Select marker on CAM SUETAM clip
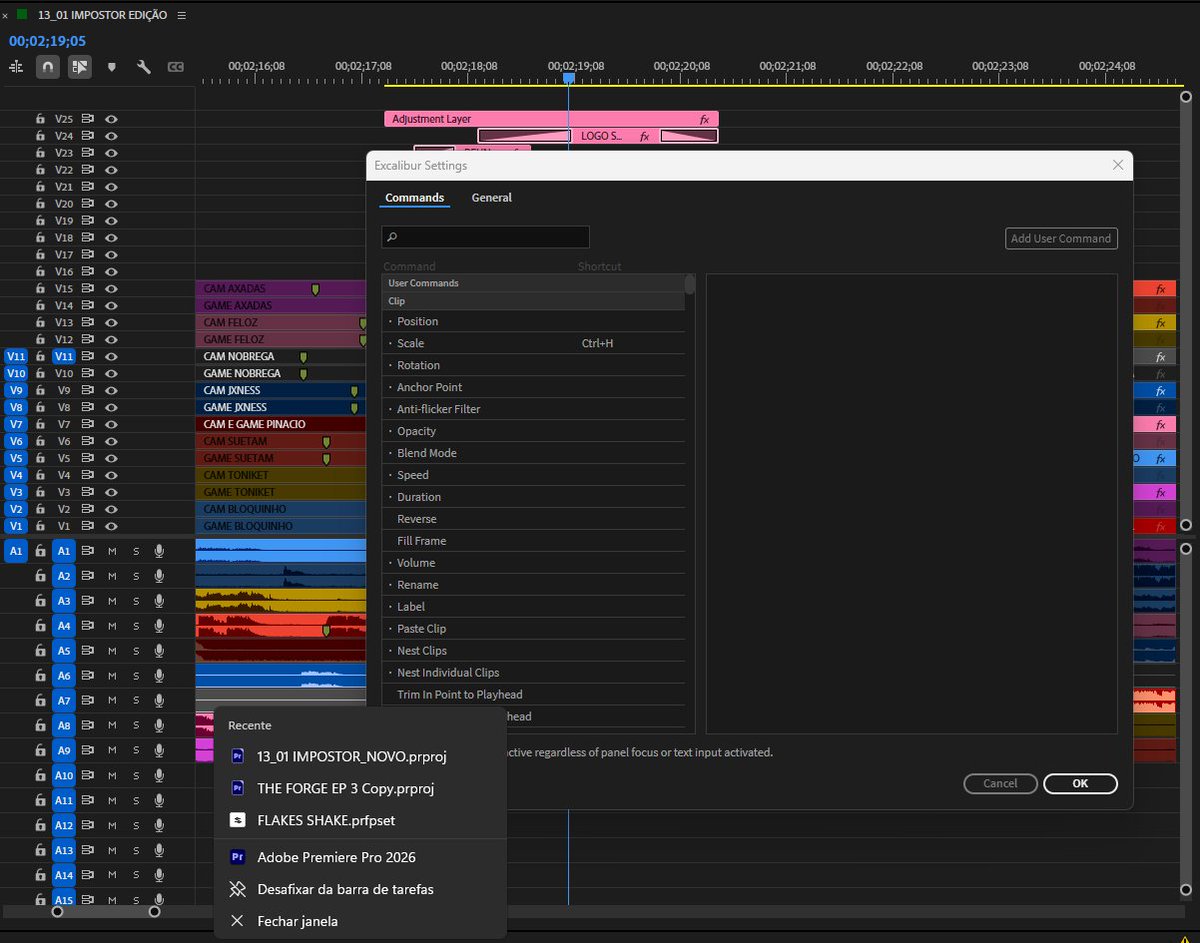Screen dimensions: 1200x943 pos(326,442)
